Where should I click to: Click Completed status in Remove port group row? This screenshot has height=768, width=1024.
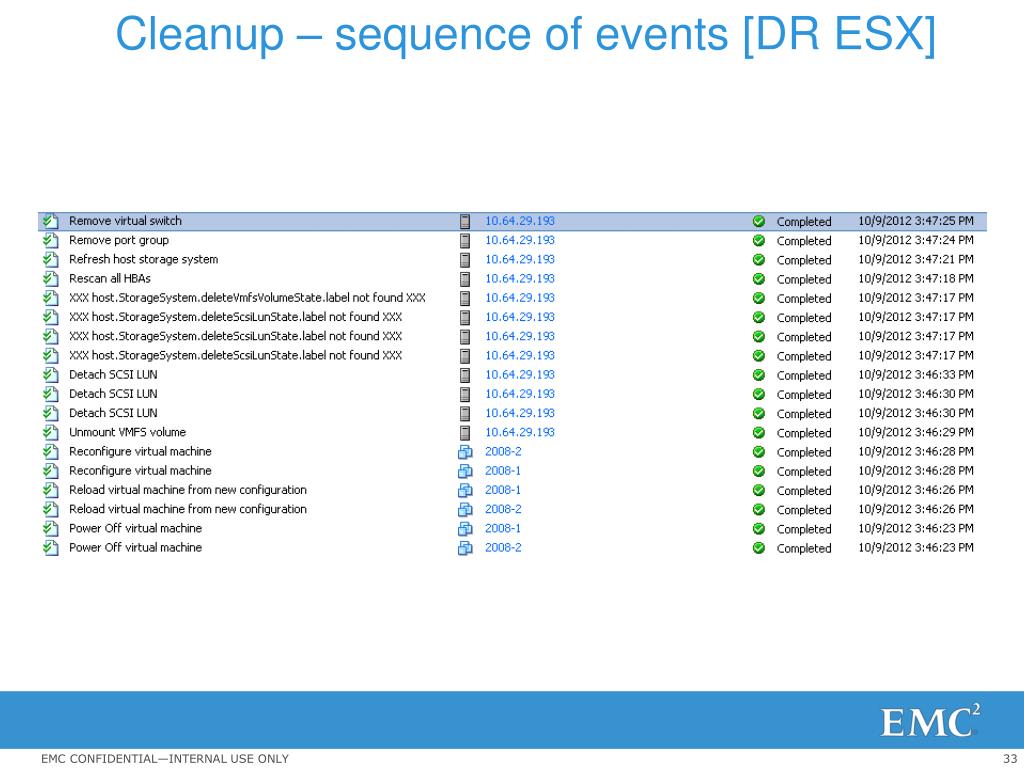[804, 241]
